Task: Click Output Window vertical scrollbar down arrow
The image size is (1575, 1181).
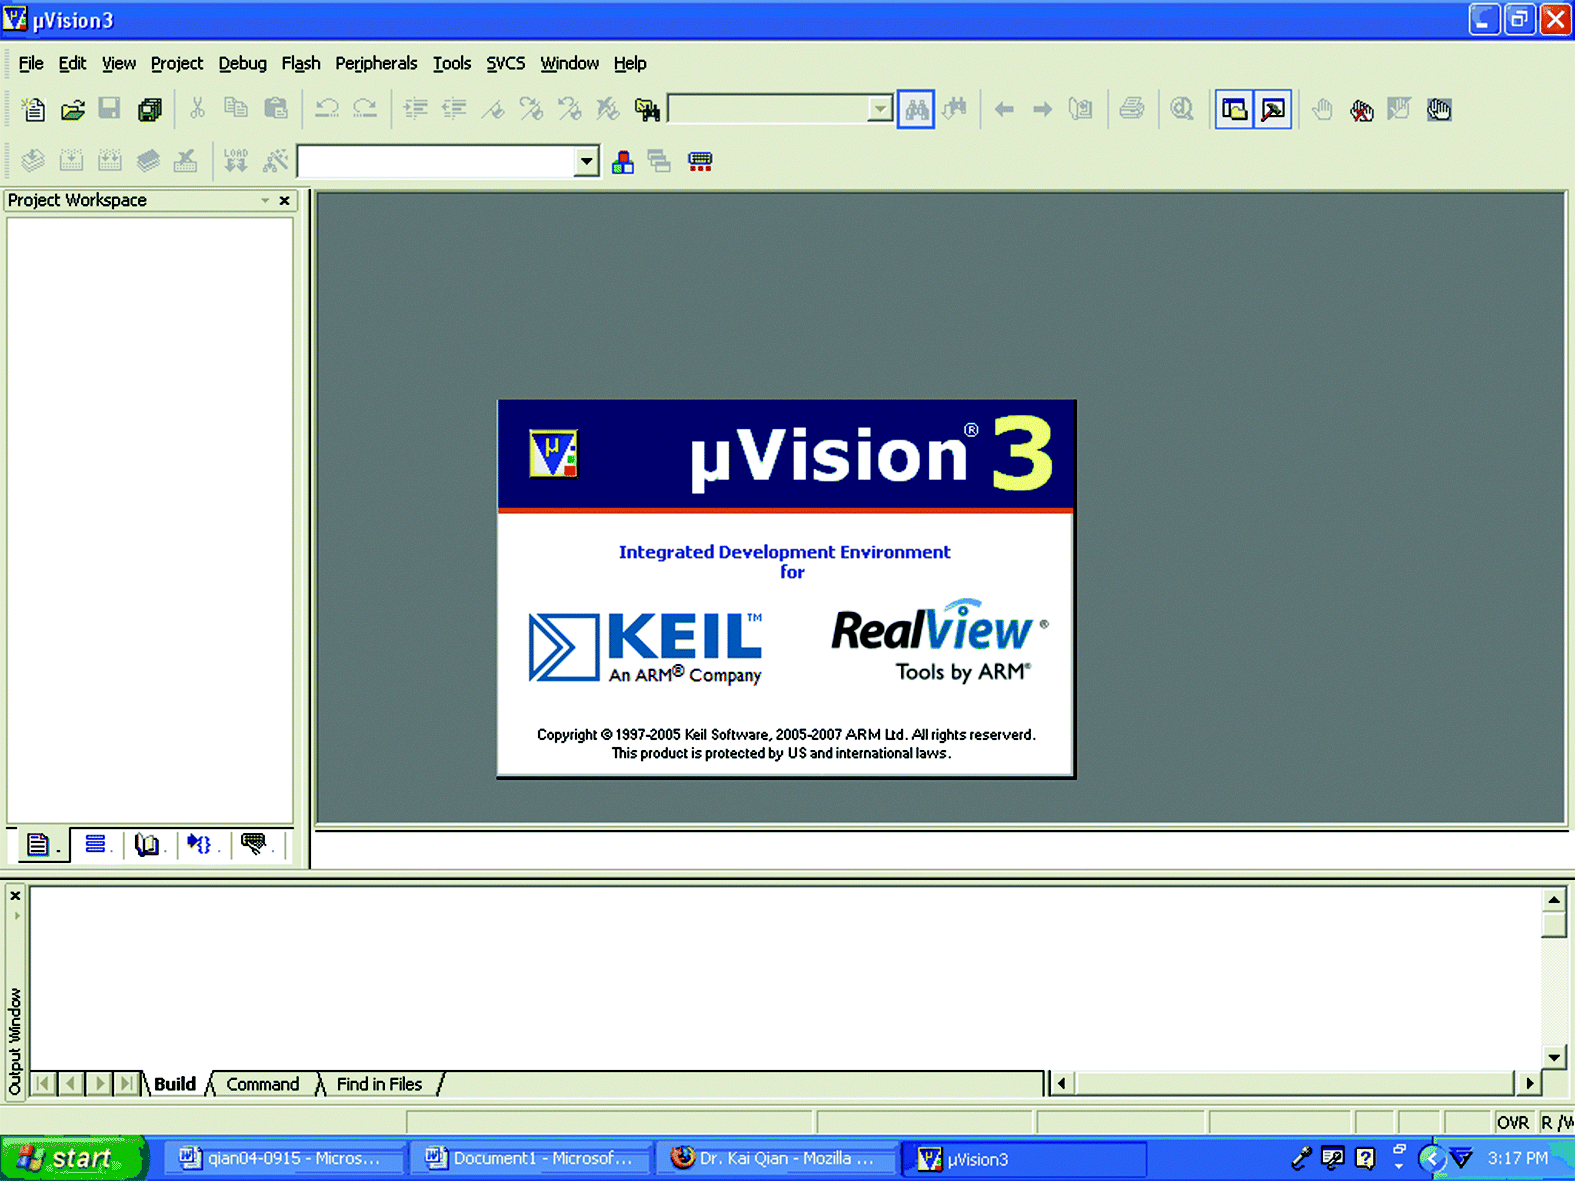Action: pos(1554,1057)
